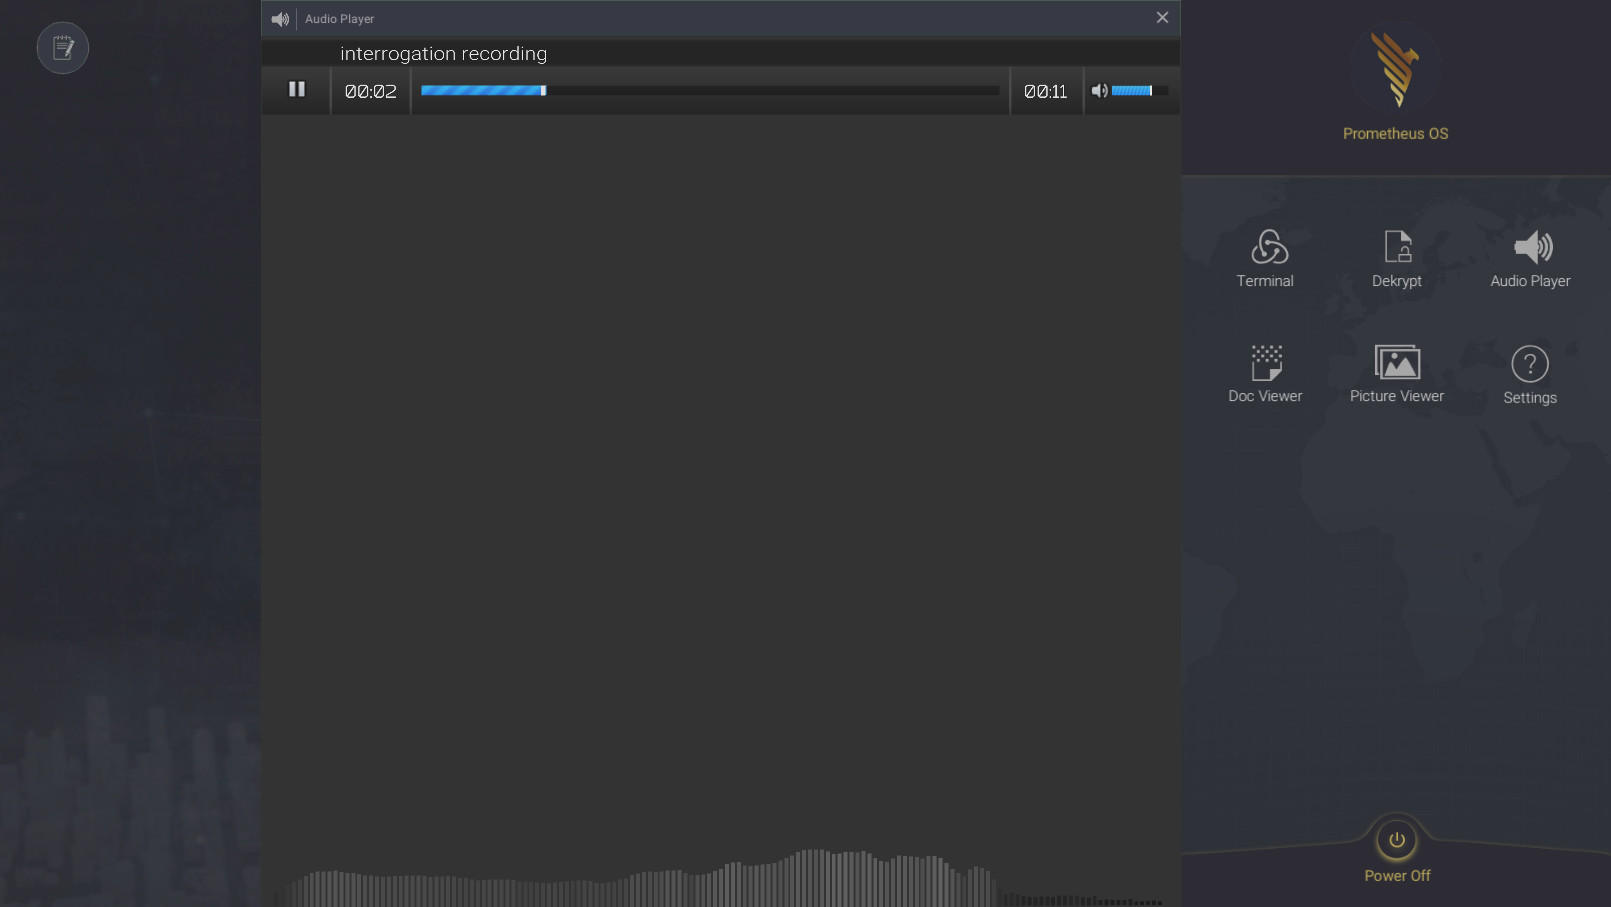Click the Power Off circular icon

click(1396, 841)
